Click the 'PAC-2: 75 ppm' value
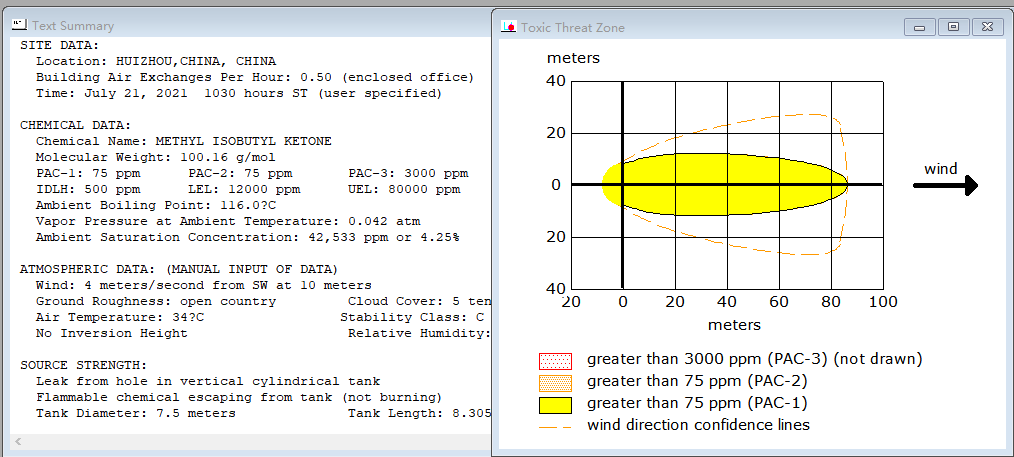This screenshot has height=457, width=1014. point(240,173)
